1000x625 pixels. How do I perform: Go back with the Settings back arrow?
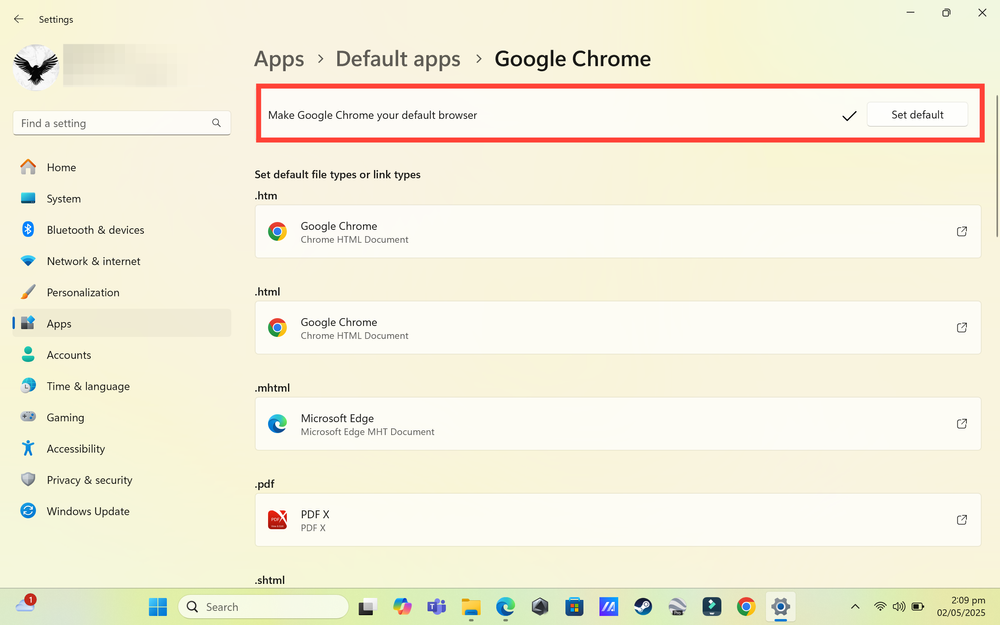[x=18, y=19]
